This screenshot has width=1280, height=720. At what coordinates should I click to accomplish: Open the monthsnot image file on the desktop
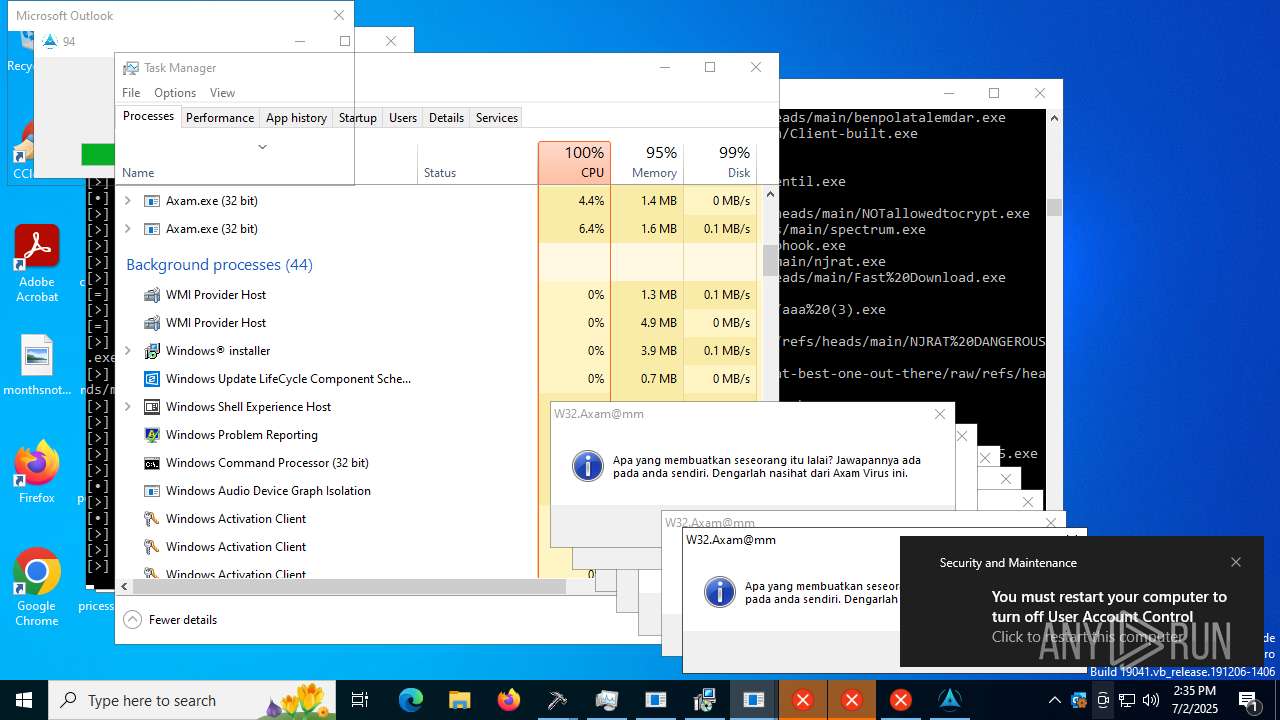click(37, 366)
